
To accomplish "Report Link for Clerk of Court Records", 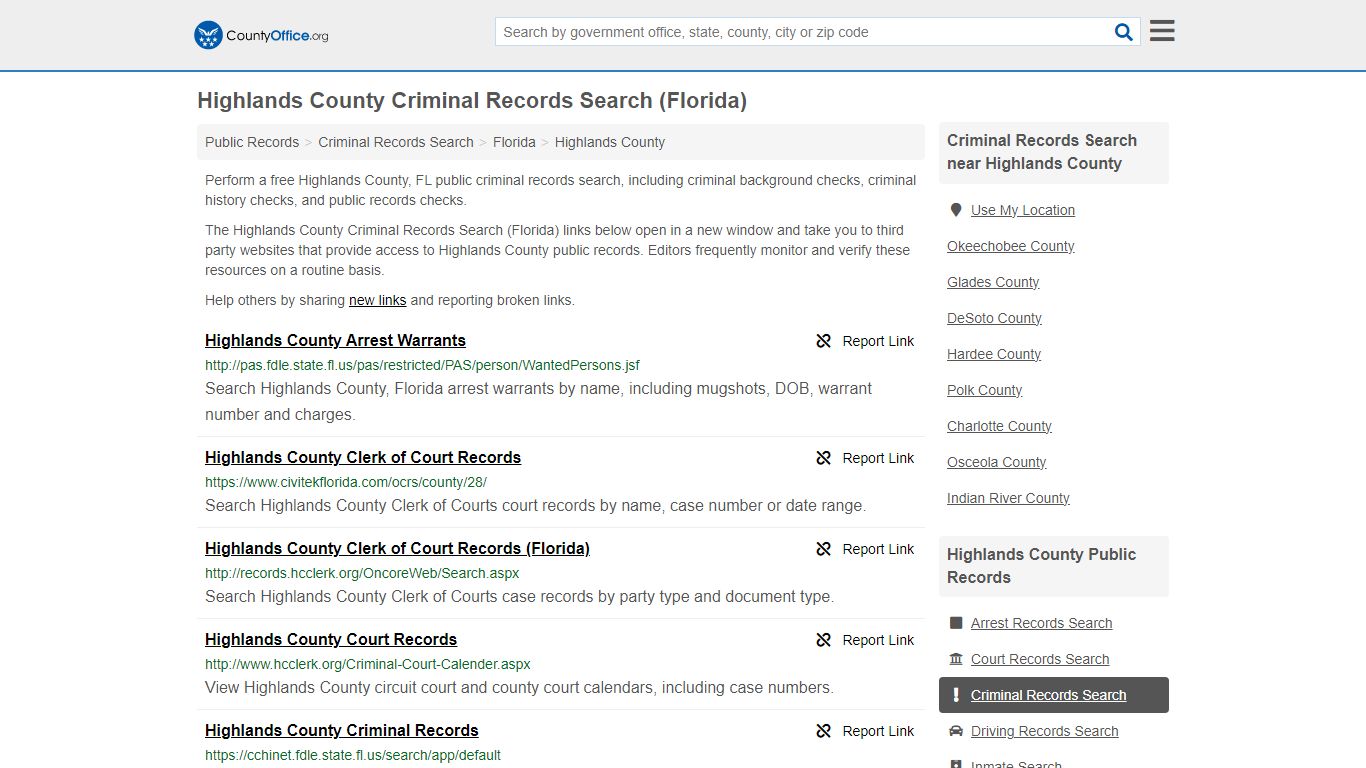I will [x=878, y=458].
